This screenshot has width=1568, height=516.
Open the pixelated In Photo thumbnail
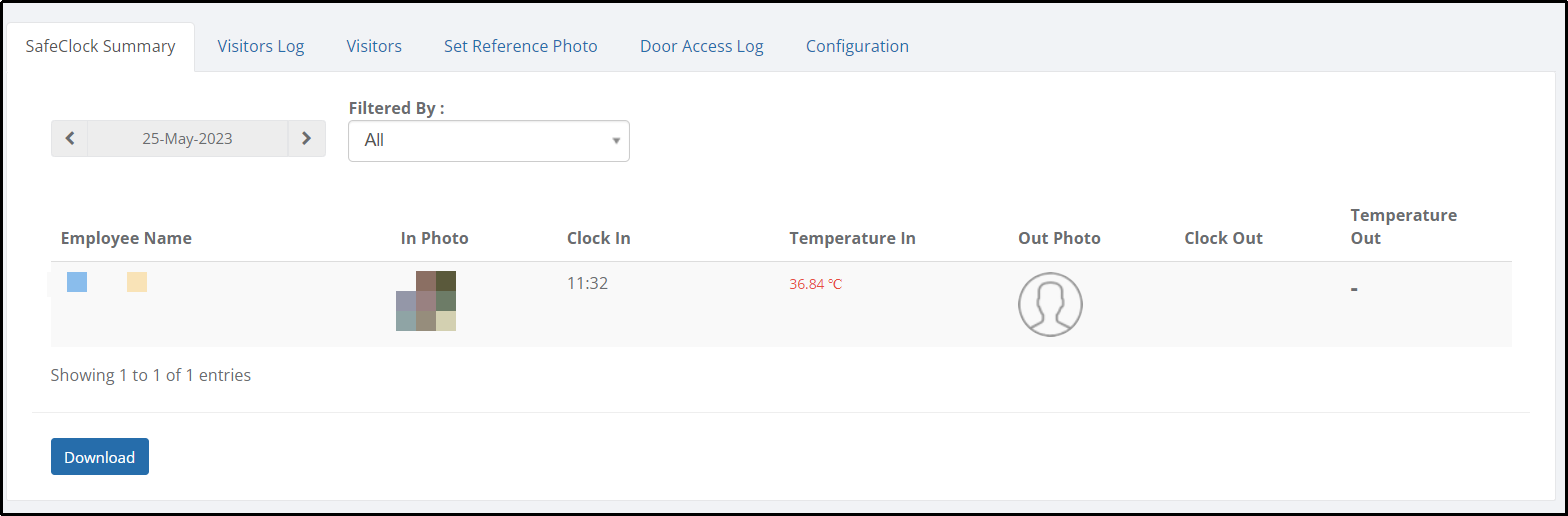(426, 301)
